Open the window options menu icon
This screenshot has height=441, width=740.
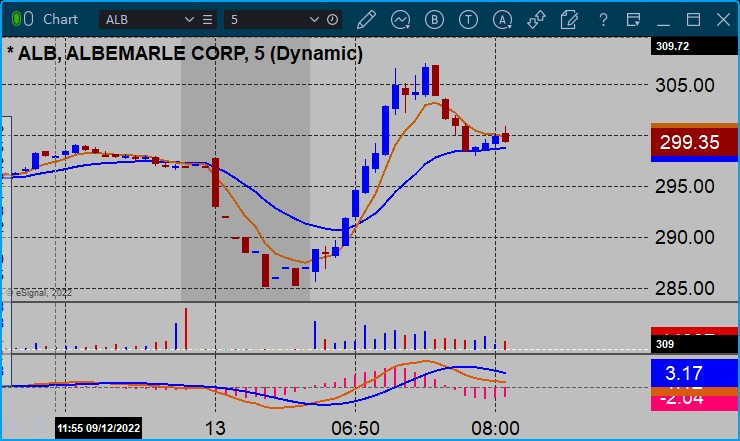(x=633, y=20)
